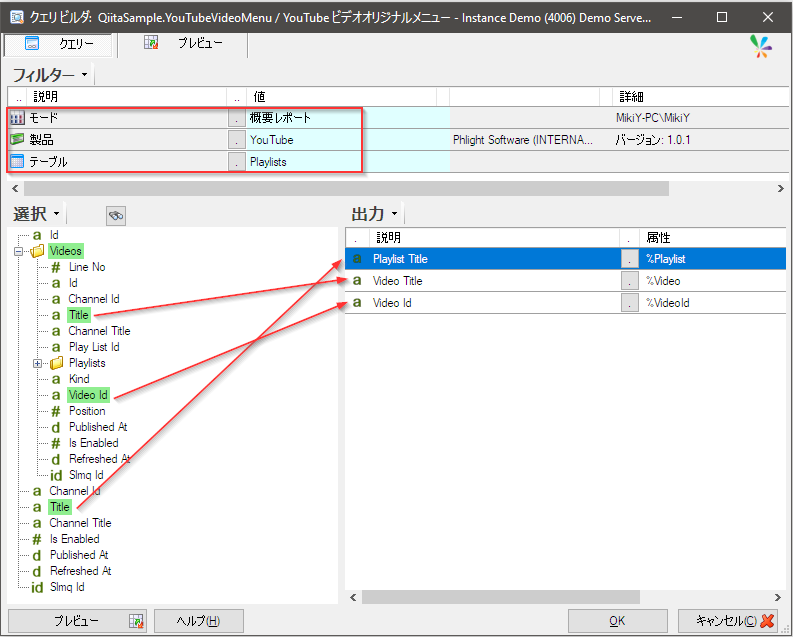
Task: Click the ヘルプ(H) button
Action: tap(199, 621)
